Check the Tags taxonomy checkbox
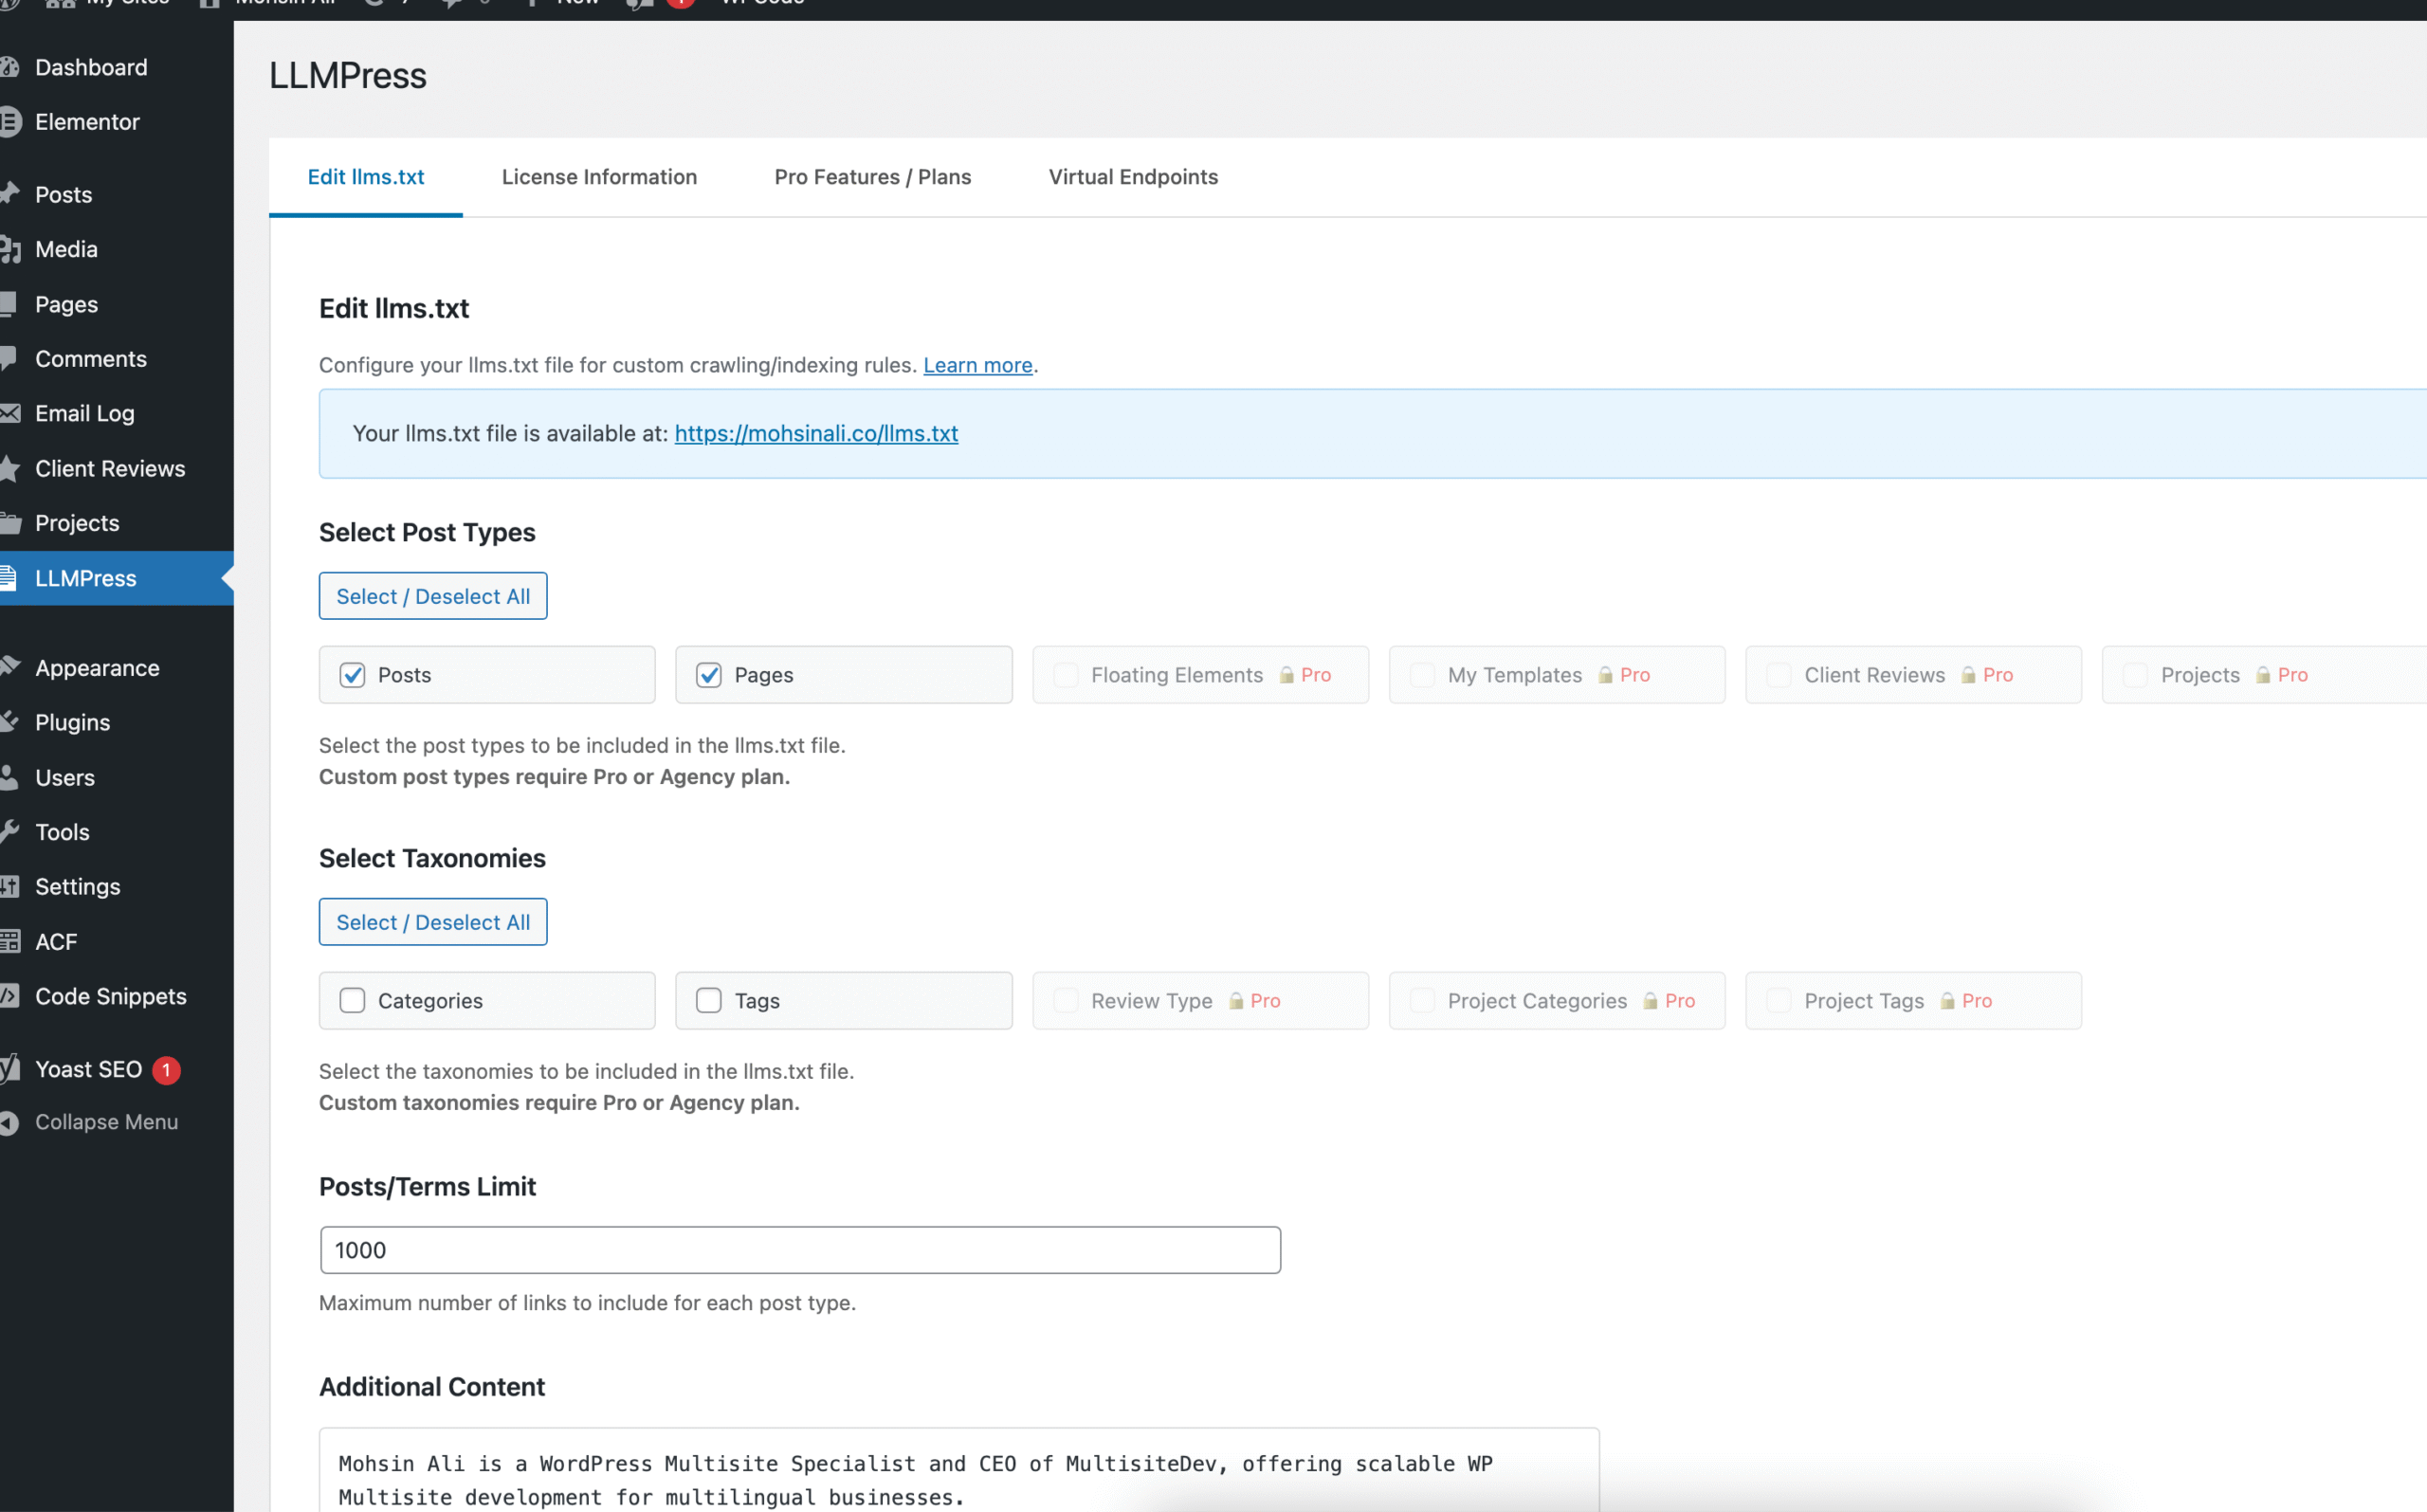Image resolution: width=2427 pixels, height=1512 pixels. [709, 1000]
